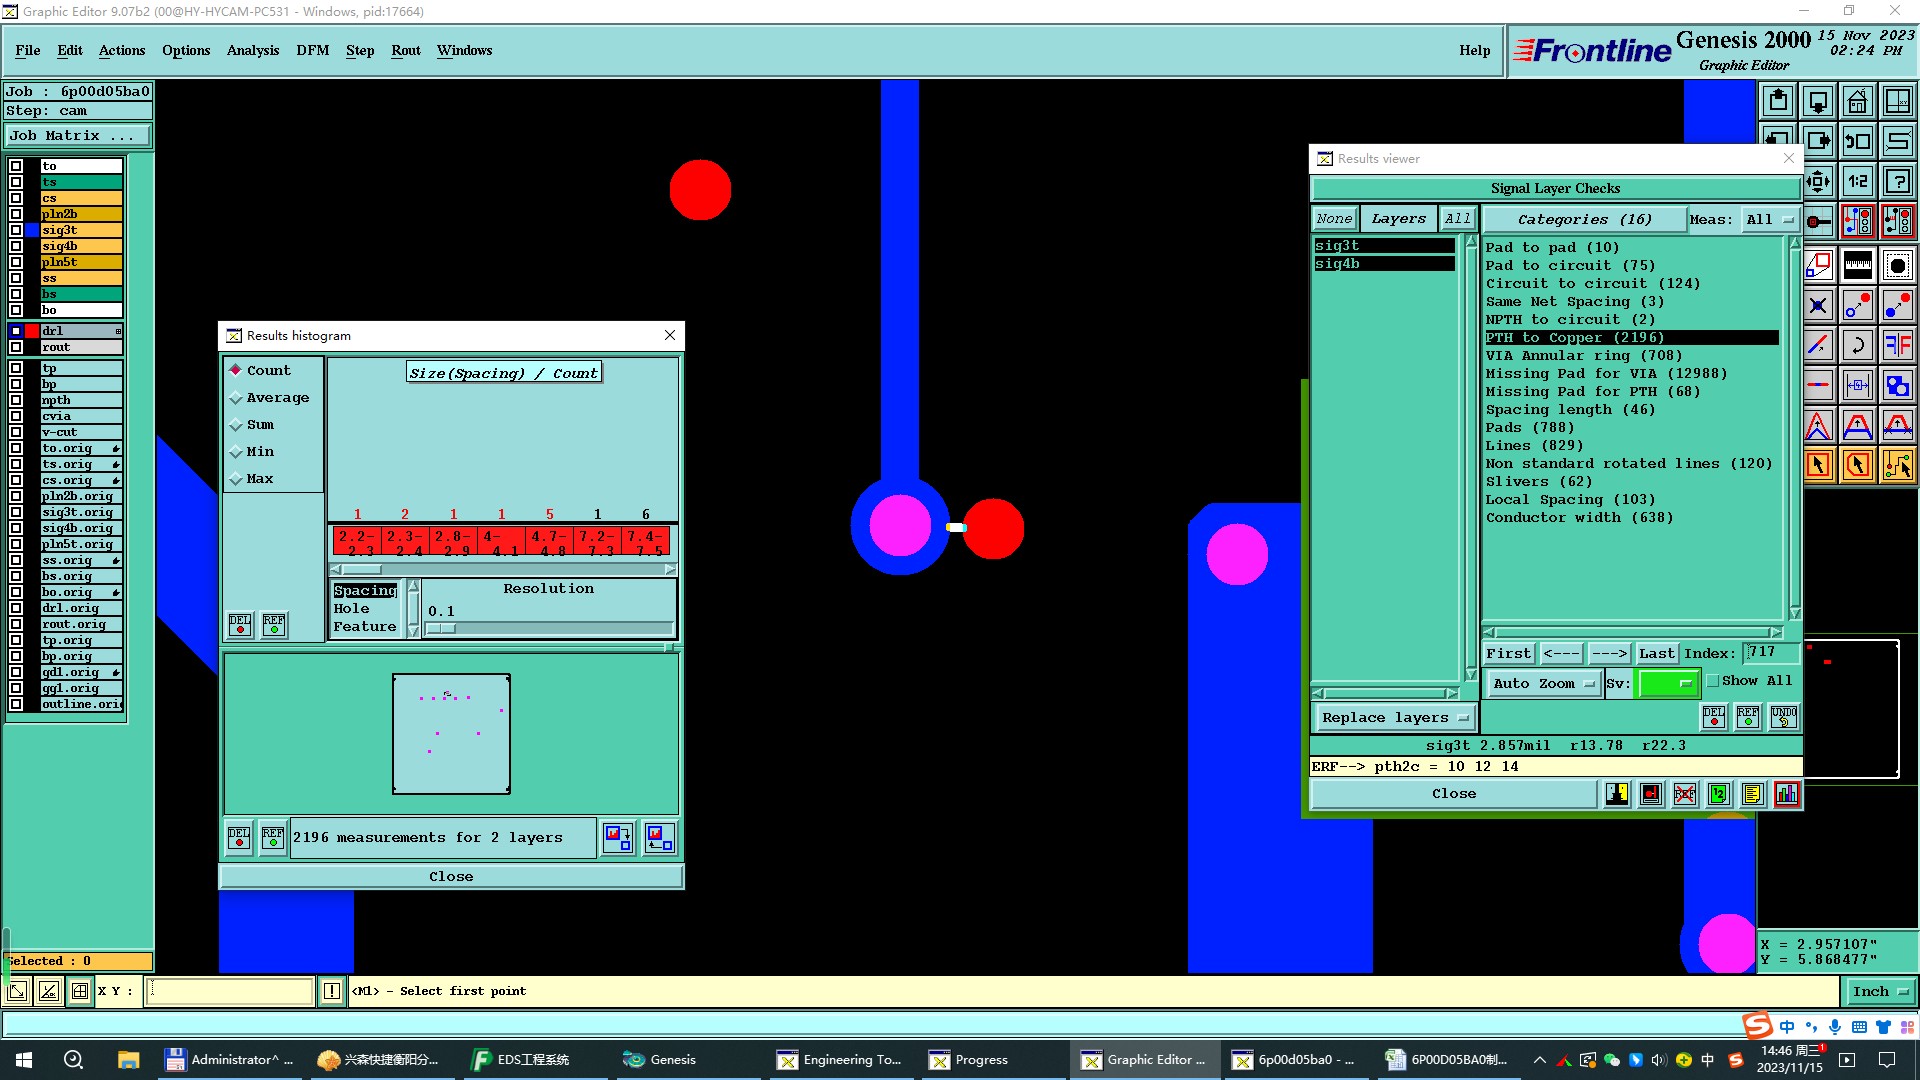This screenshot has height=1080, width=1920.
Task: Click the Last result button
Action: pyautogui.click(x=1656, y=654)
